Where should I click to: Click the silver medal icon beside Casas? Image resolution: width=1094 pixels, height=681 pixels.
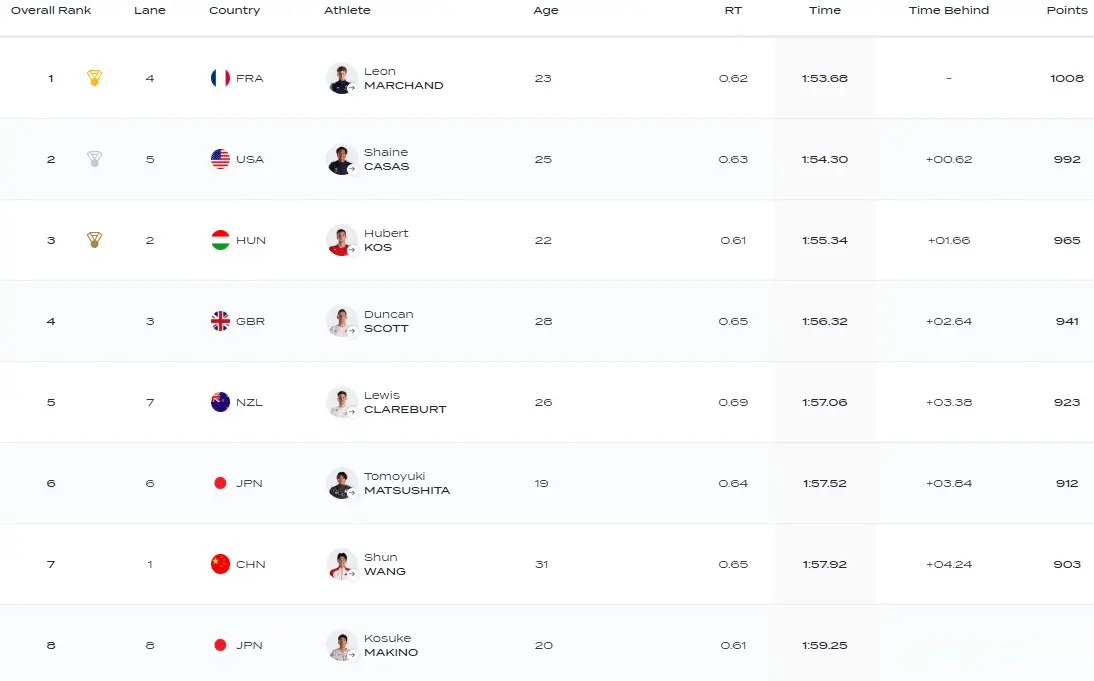point(94,159)
